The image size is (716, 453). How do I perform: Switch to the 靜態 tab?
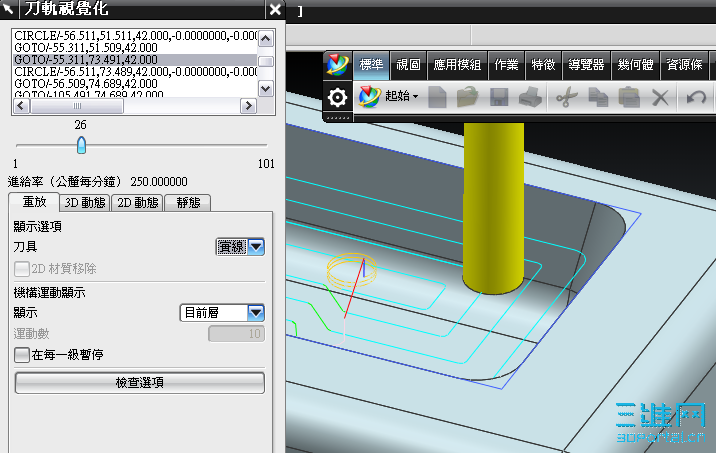(x=188, y=203)
